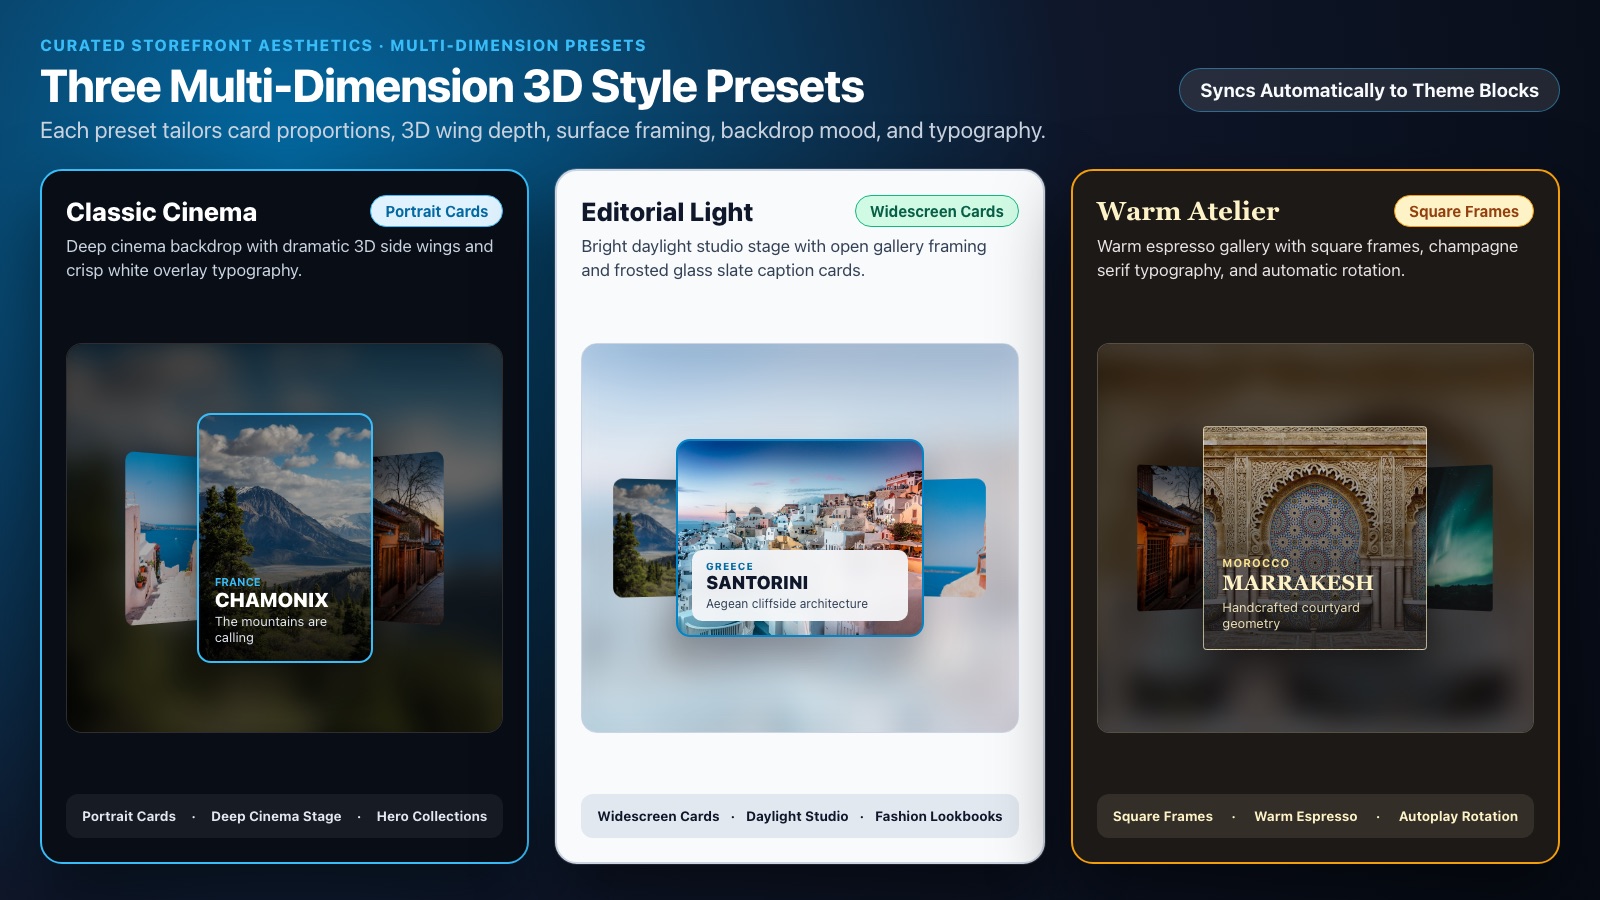Click the Three Multi-Dimension 3D Style Presets heading
The image size is (1600, 900).
(x=452, y=87)
